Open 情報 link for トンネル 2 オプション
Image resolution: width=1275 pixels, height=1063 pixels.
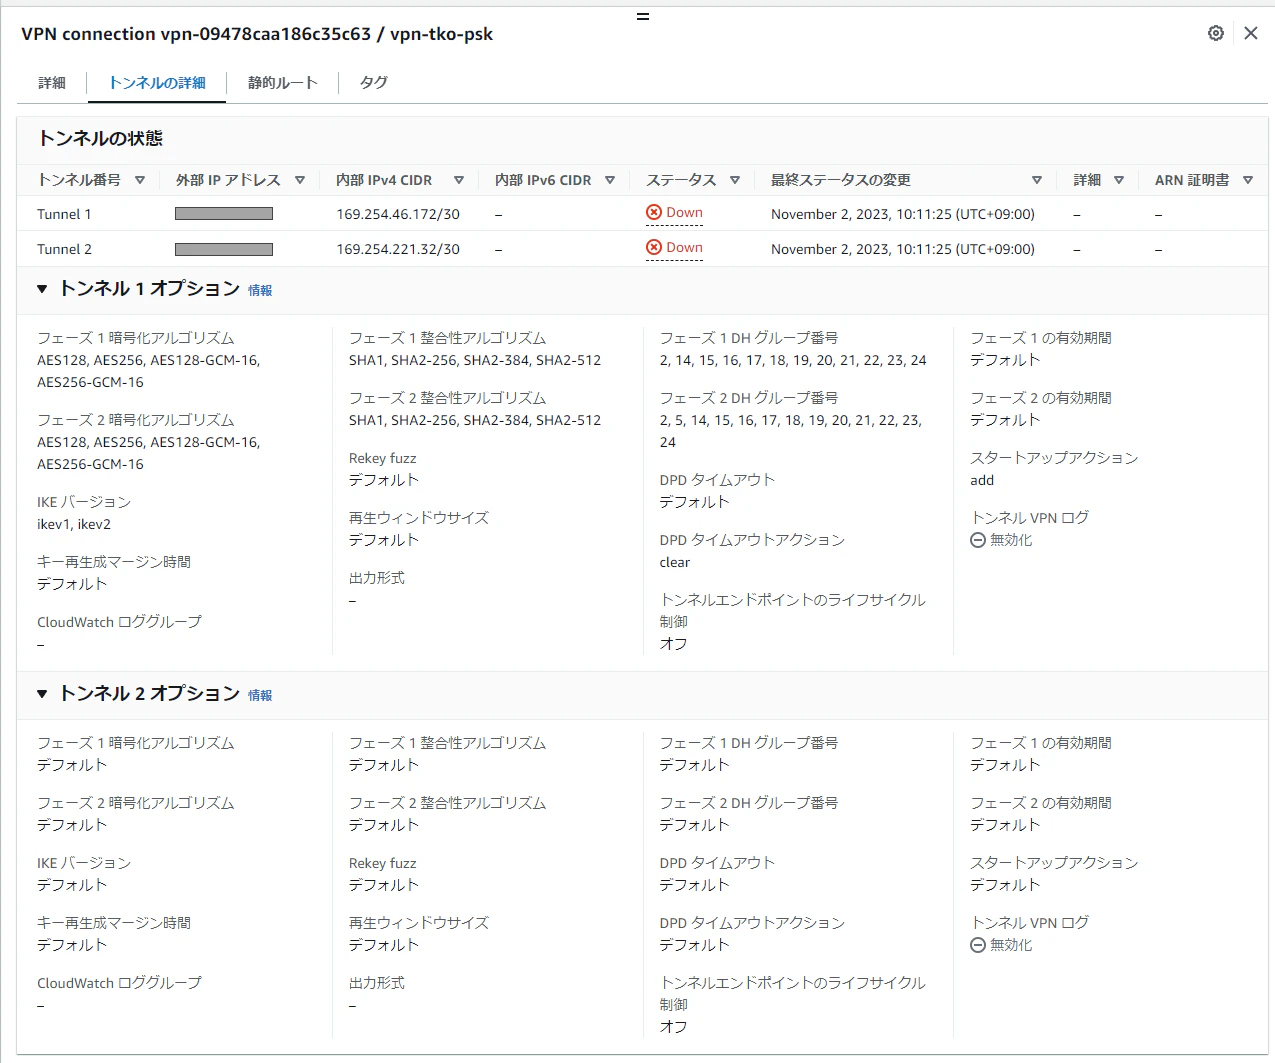pyautogui.click(x=260, y=695)
